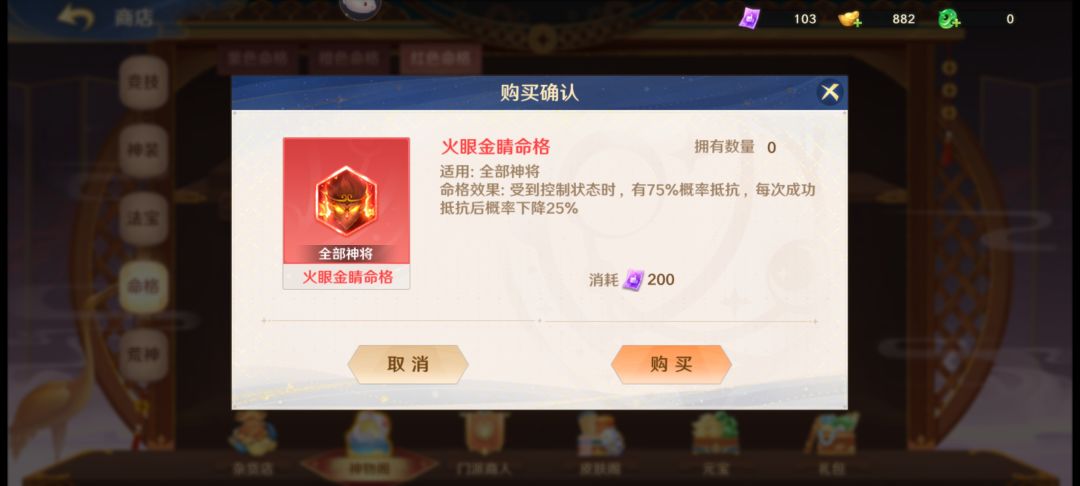Viewport: 1080px width, 486px height.
Task: Open the 礼包 chest icon
Action: click(x=831, y=444)
